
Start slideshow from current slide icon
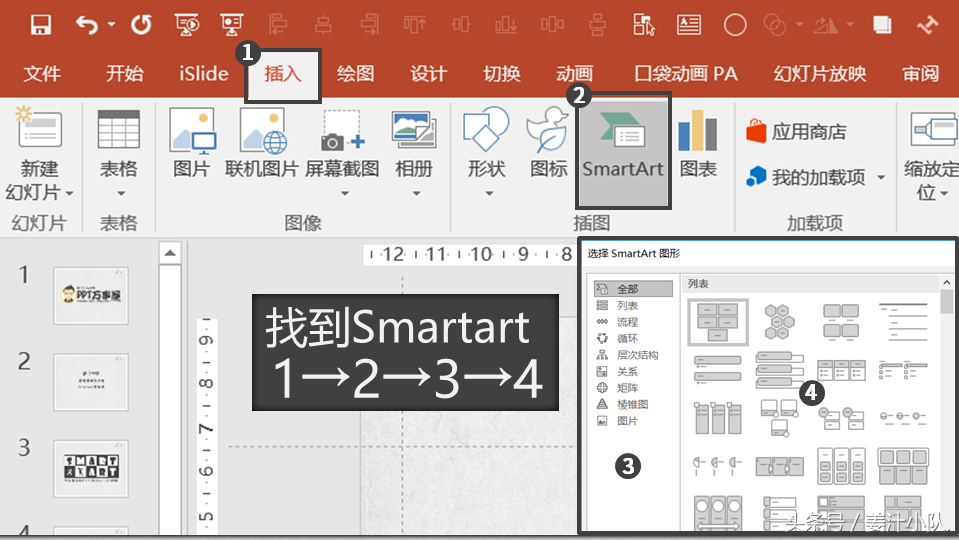pyautogui.click(x=232, y=25)
